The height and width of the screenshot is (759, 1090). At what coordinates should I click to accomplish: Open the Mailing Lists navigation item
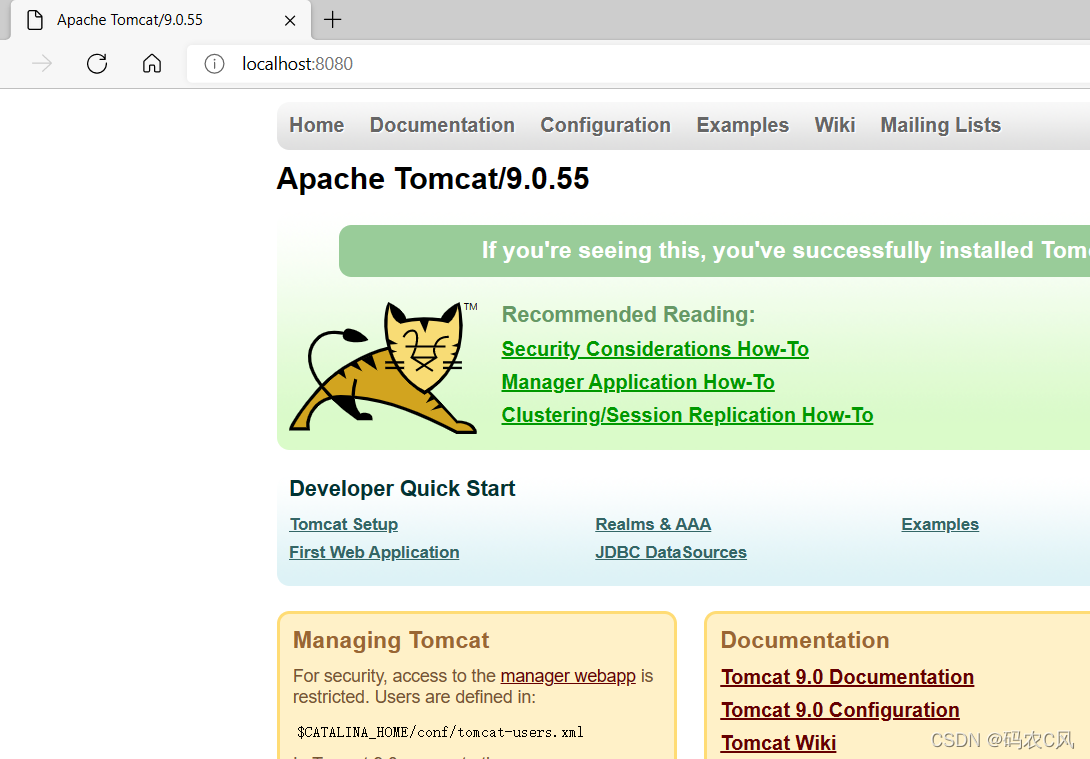[941, 125]
